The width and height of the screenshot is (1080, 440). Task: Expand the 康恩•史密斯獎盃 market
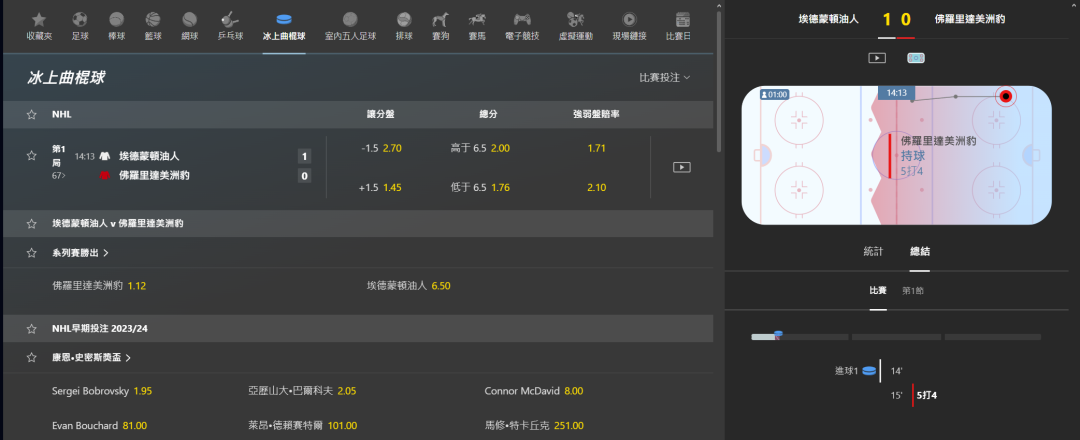(128, 357)
